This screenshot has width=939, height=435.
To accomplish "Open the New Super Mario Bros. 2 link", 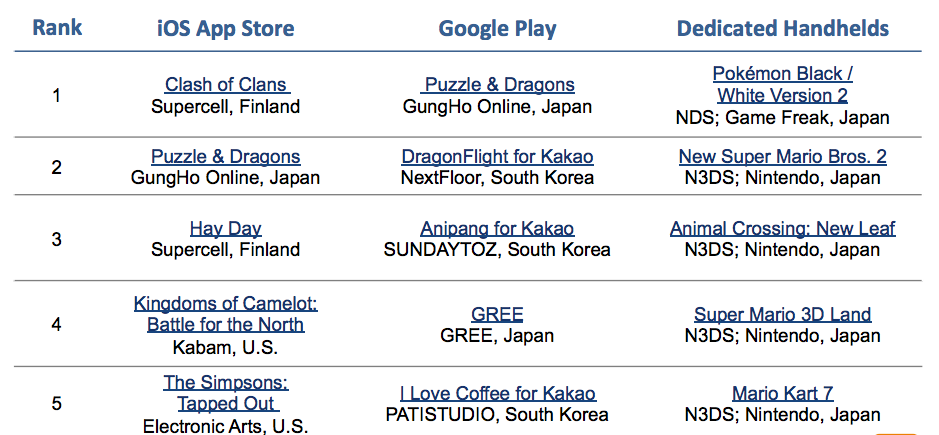I will 783,156.
